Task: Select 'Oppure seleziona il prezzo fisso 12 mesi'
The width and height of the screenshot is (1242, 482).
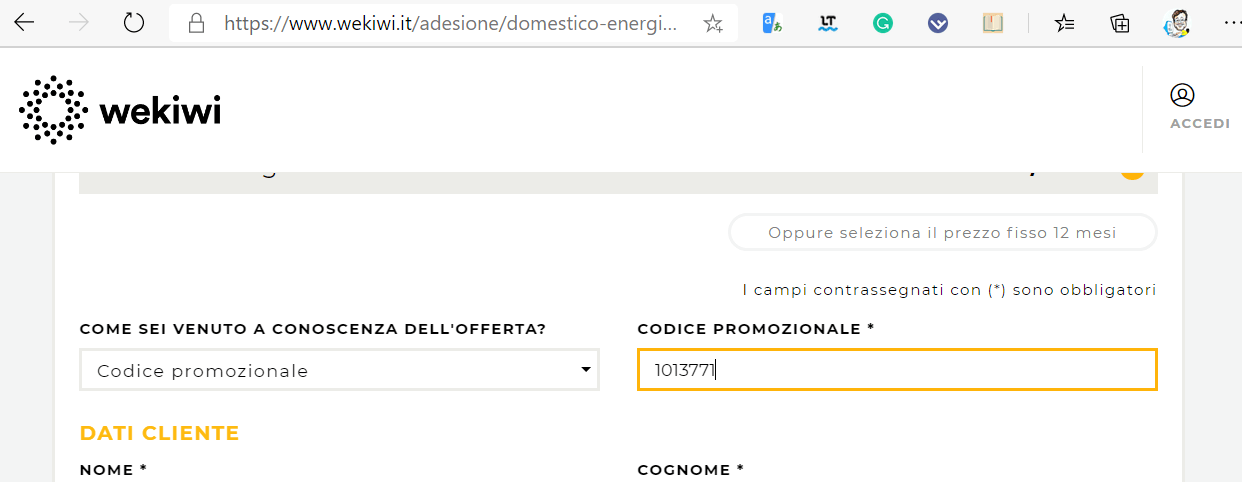Action: [942, 233]
